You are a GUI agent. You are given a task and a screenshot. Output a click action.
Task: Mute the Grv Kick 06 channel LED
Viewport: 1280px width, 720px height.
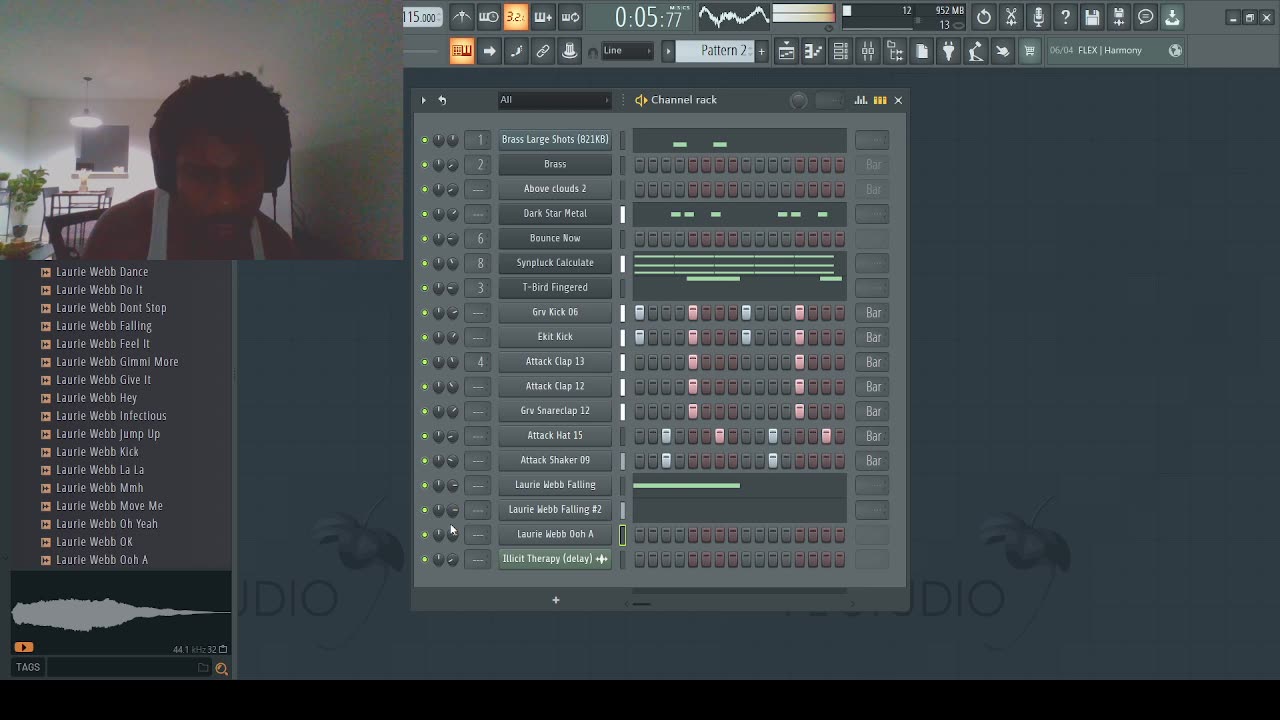tap(425, 312)
